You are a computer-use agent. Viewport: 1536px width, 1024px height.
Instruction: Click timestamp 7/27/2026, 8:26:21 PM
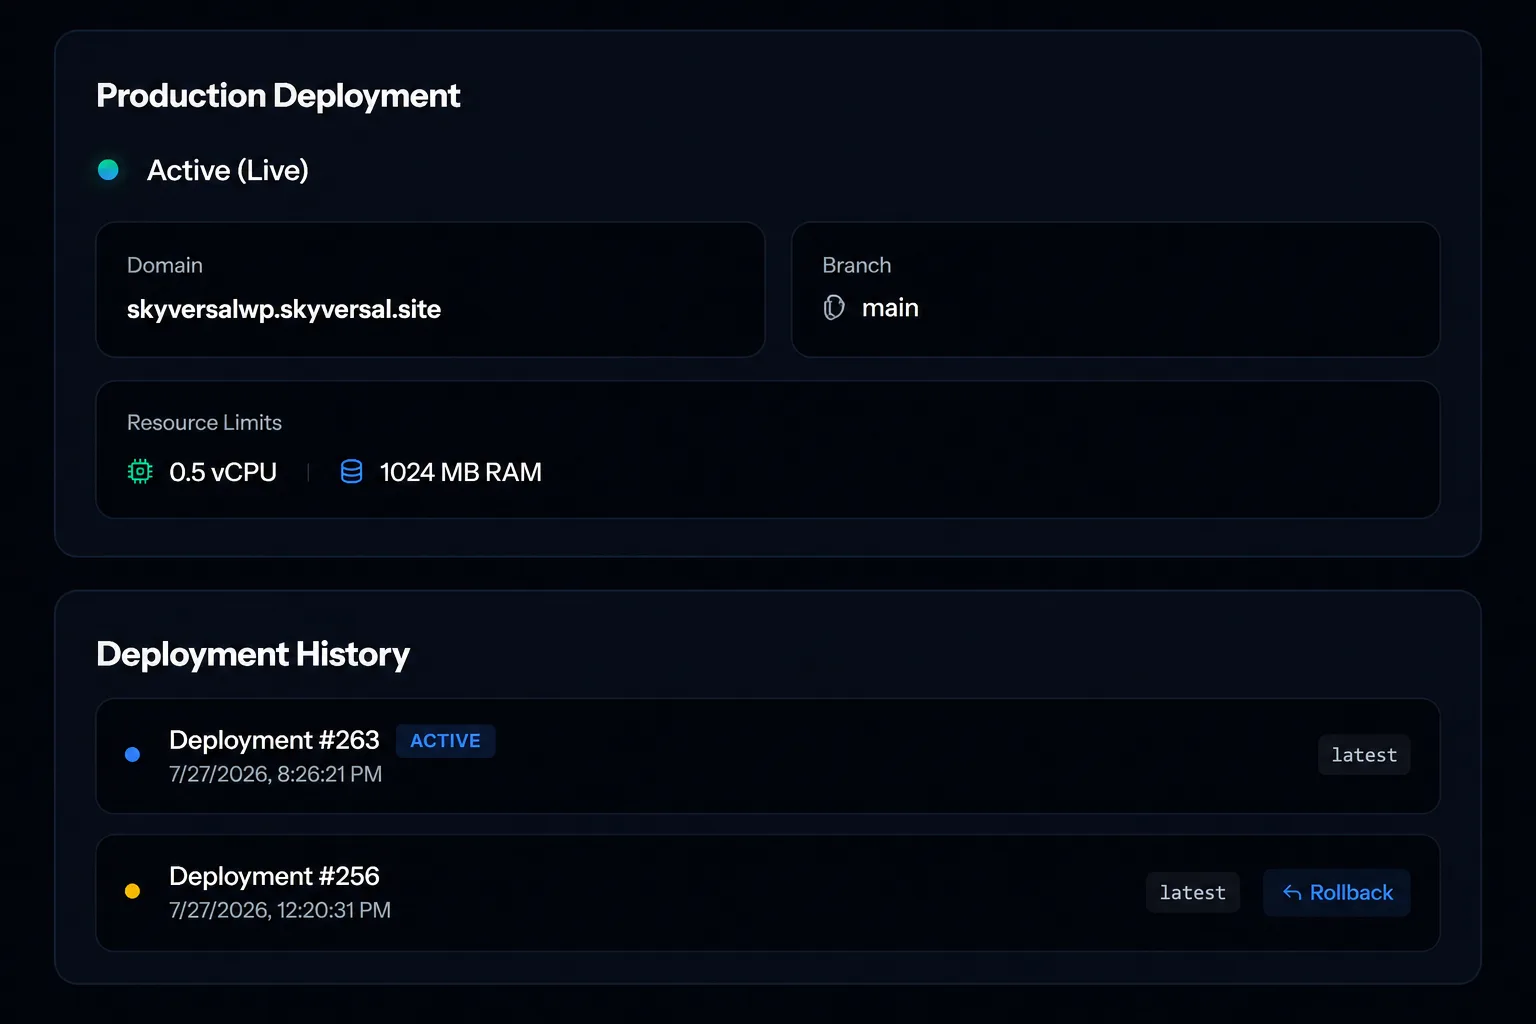coord(276,774)
